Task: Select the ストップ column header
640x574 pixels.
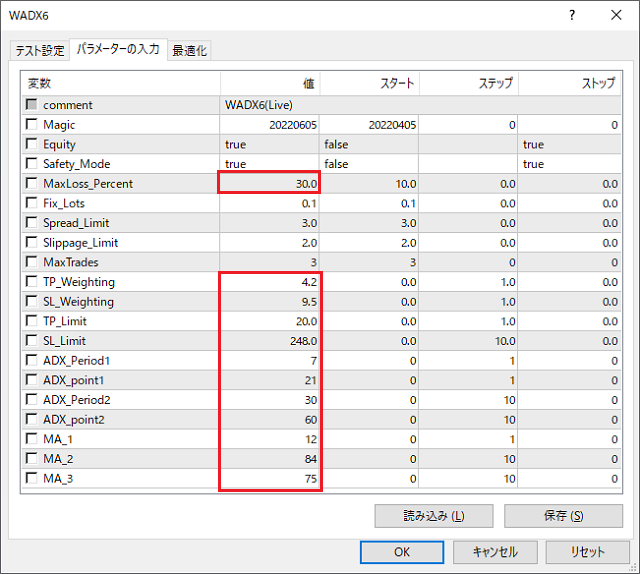Action: (570, 84)
